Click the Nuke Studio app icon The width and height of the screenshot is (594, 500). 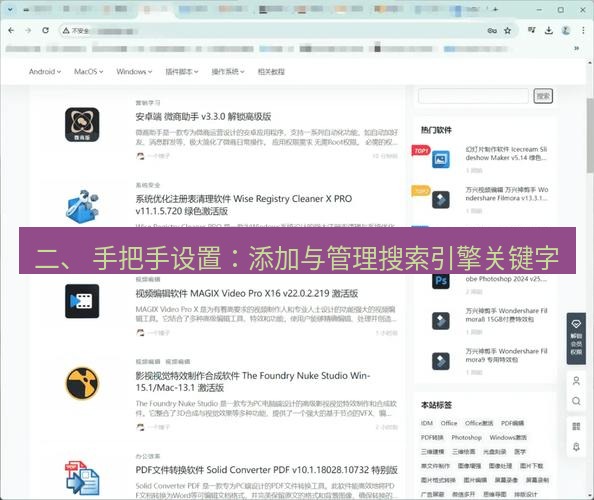pos(82,383)
